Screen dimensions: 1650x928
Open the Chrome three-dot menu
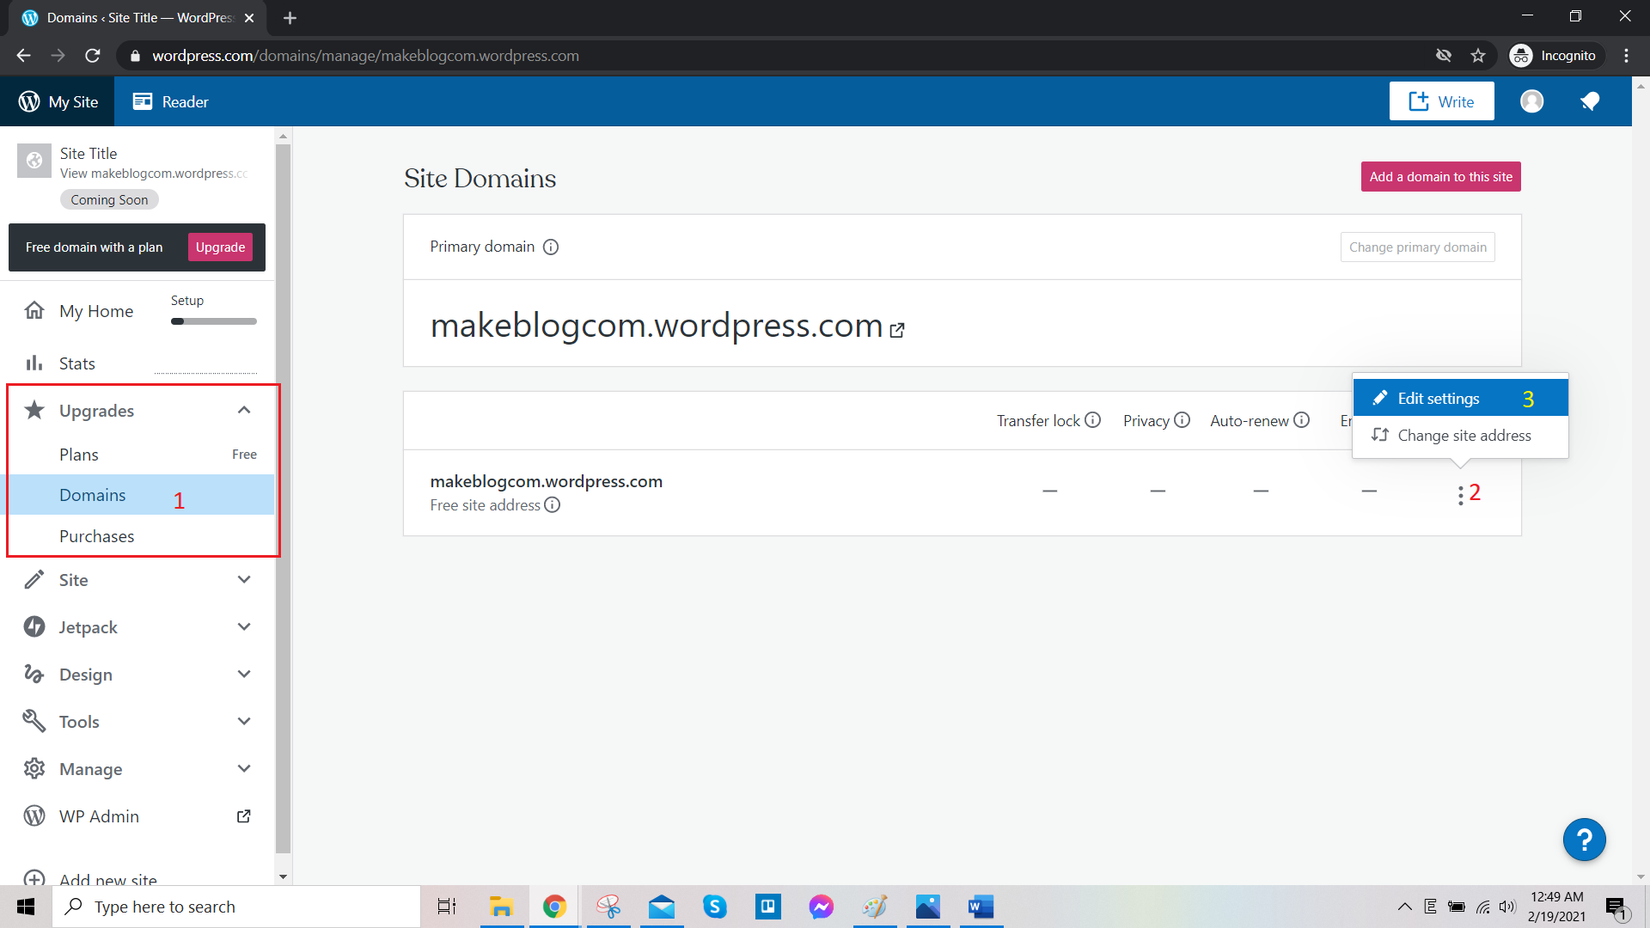1627,56
